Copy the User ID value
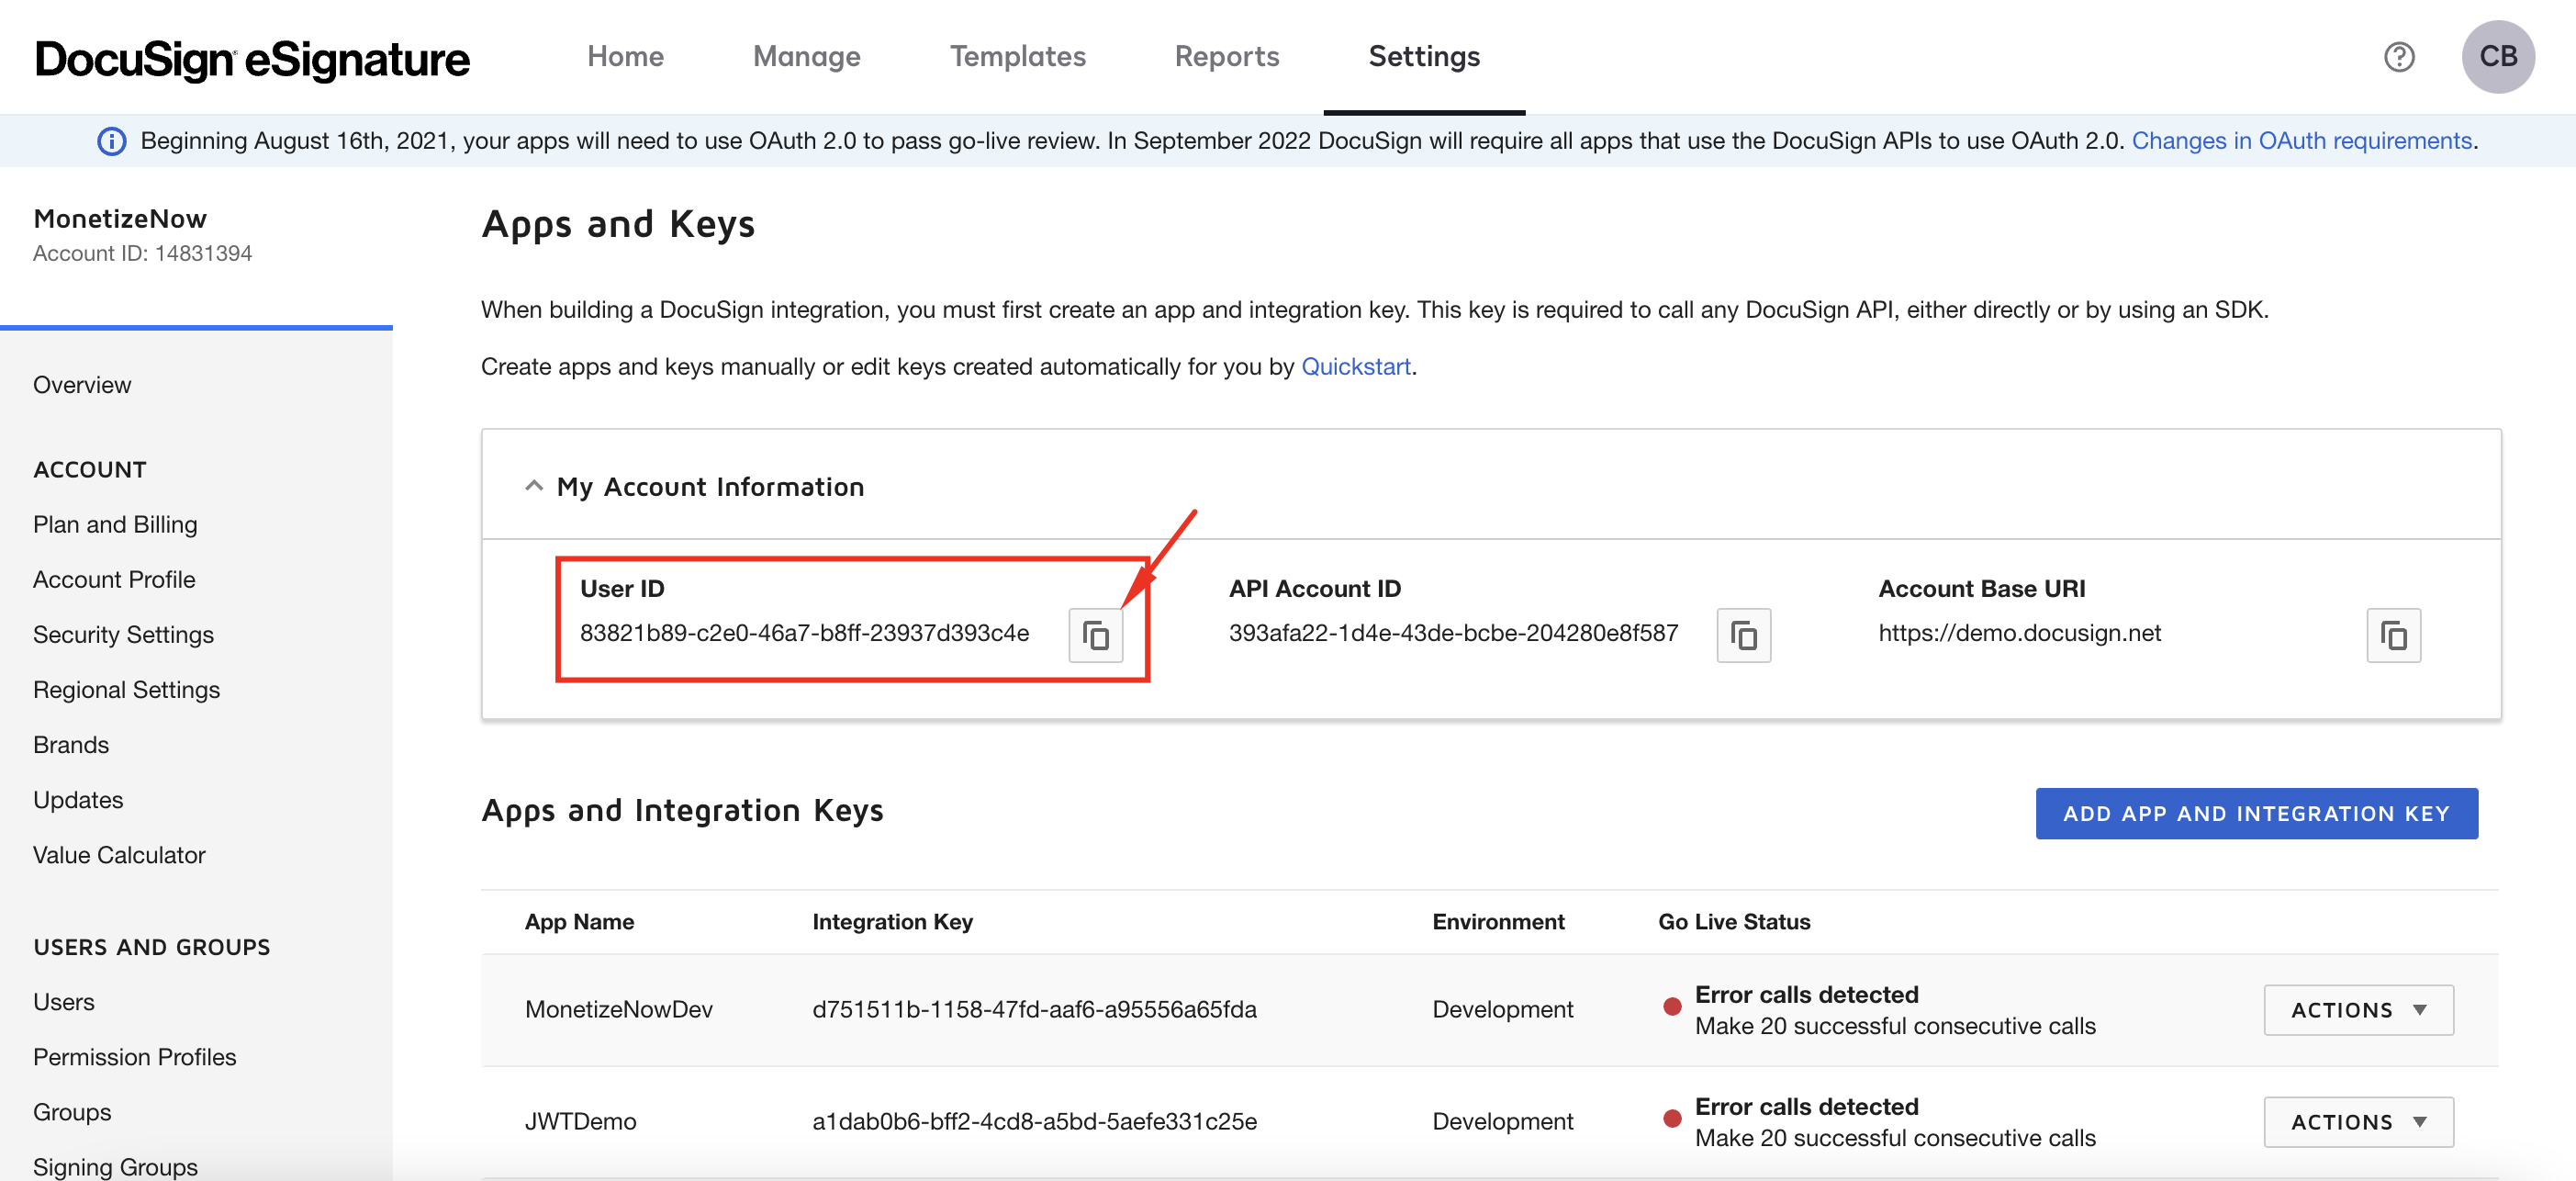The image size is (2576, 1181). [1095, 635]
